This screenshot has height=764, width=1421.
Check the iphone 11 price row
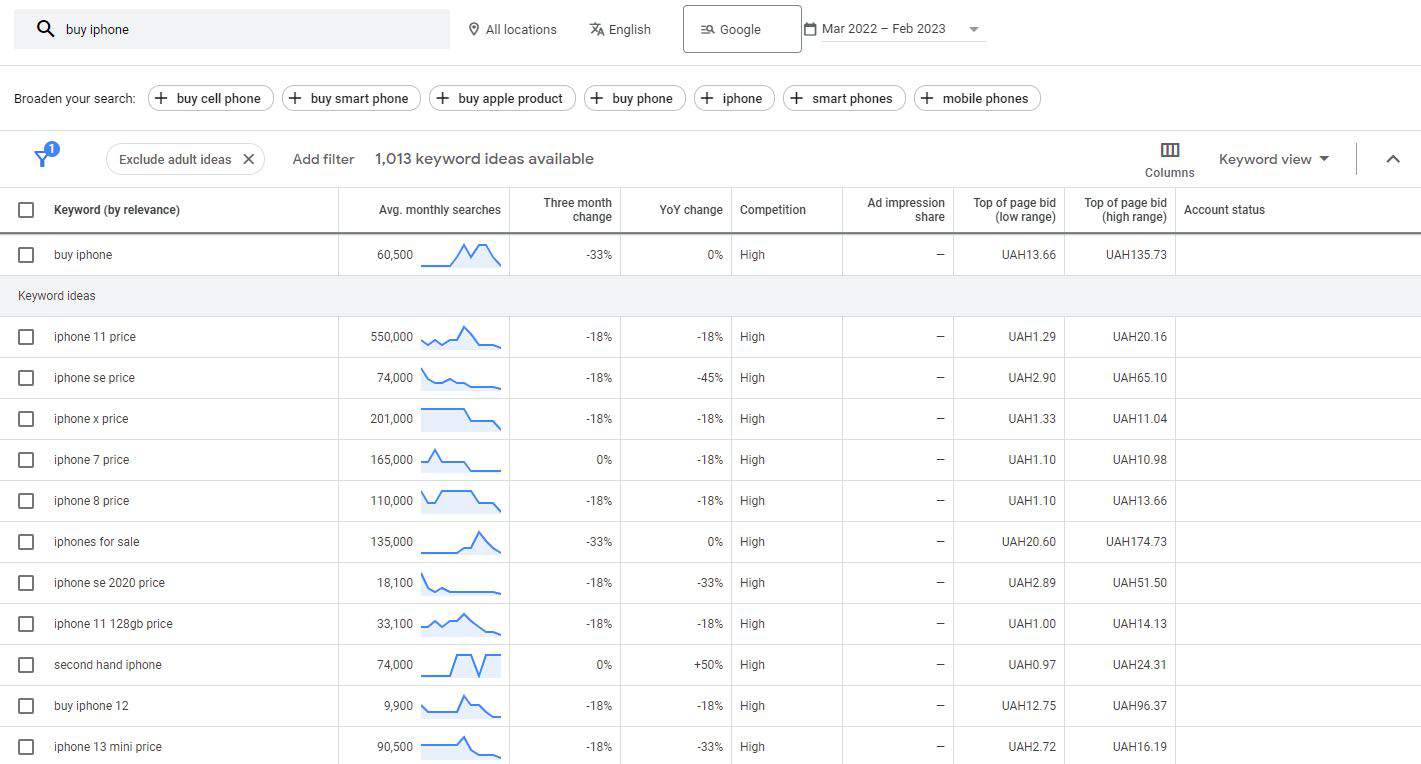tap(26, 337)
